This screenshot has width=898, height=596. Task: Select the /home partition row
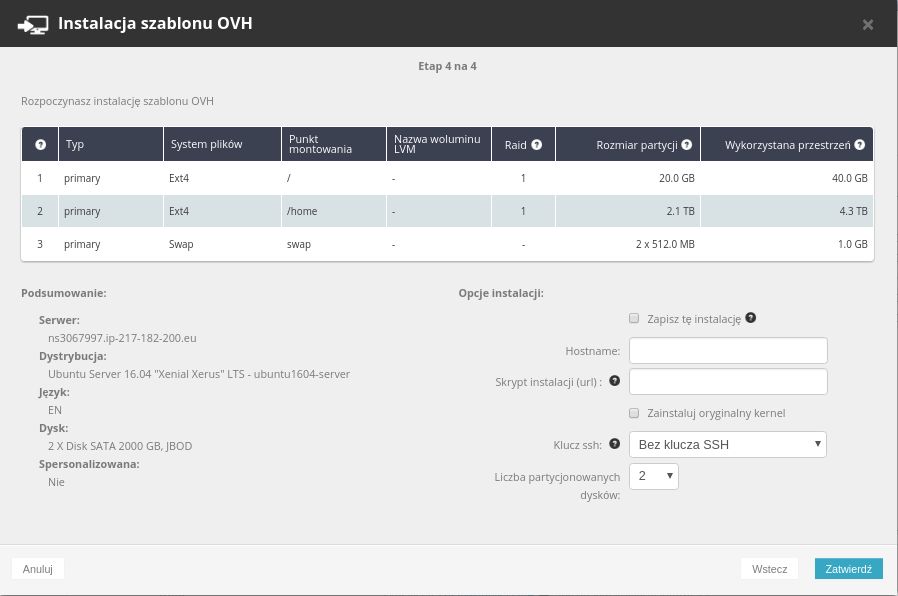(x=447, y=211)
